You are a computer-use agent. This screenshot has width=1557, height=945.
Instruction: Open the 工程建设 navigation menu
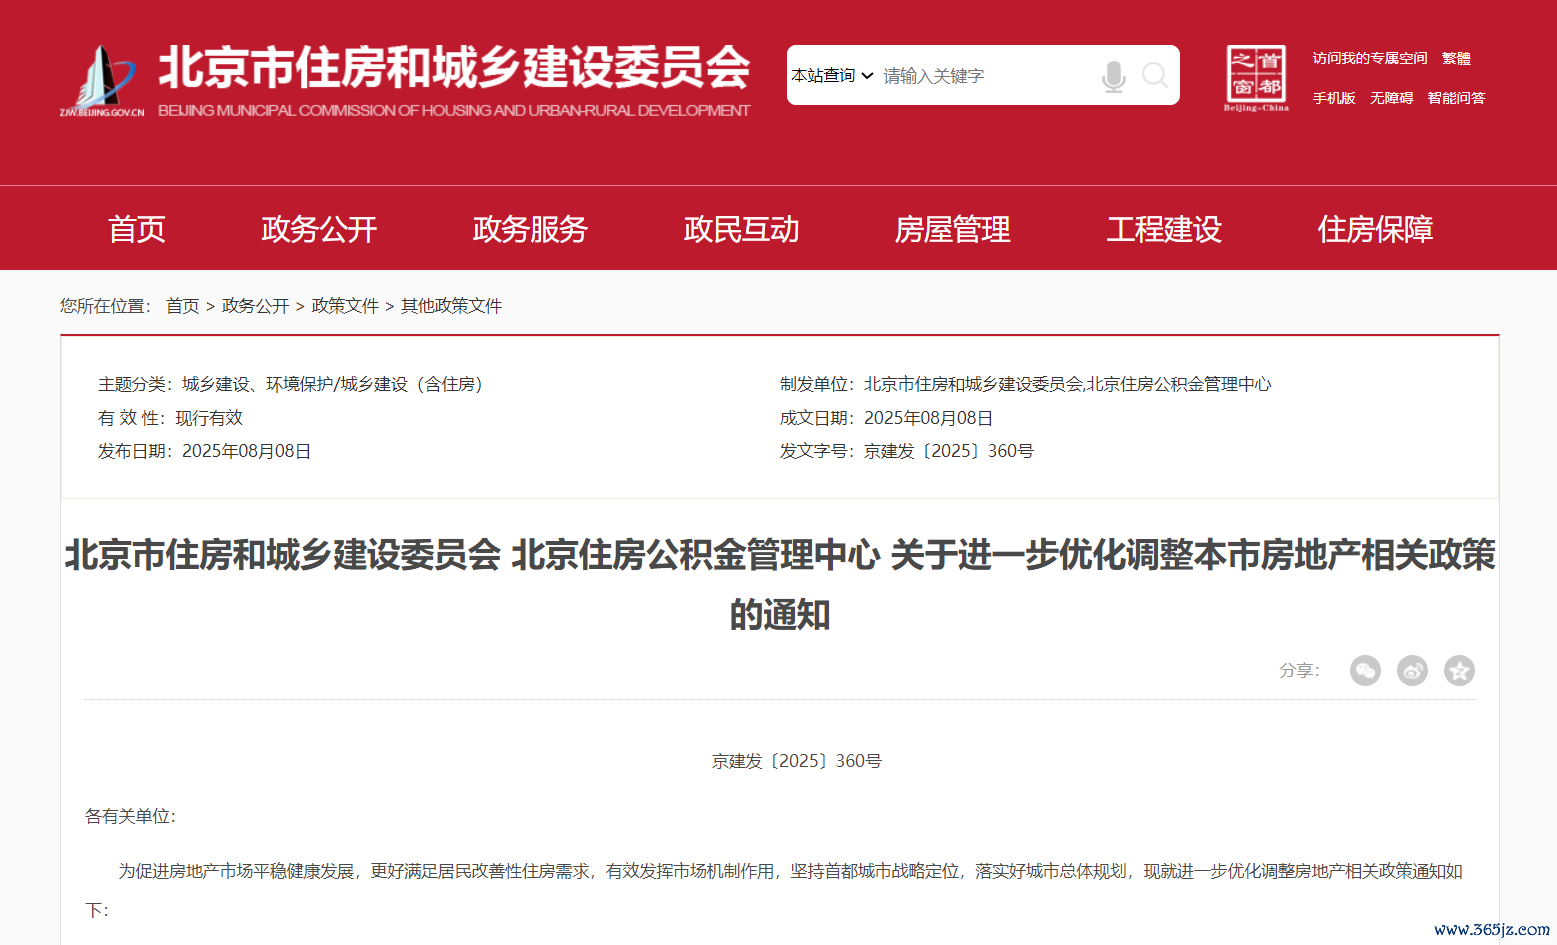click(1164, 229)
